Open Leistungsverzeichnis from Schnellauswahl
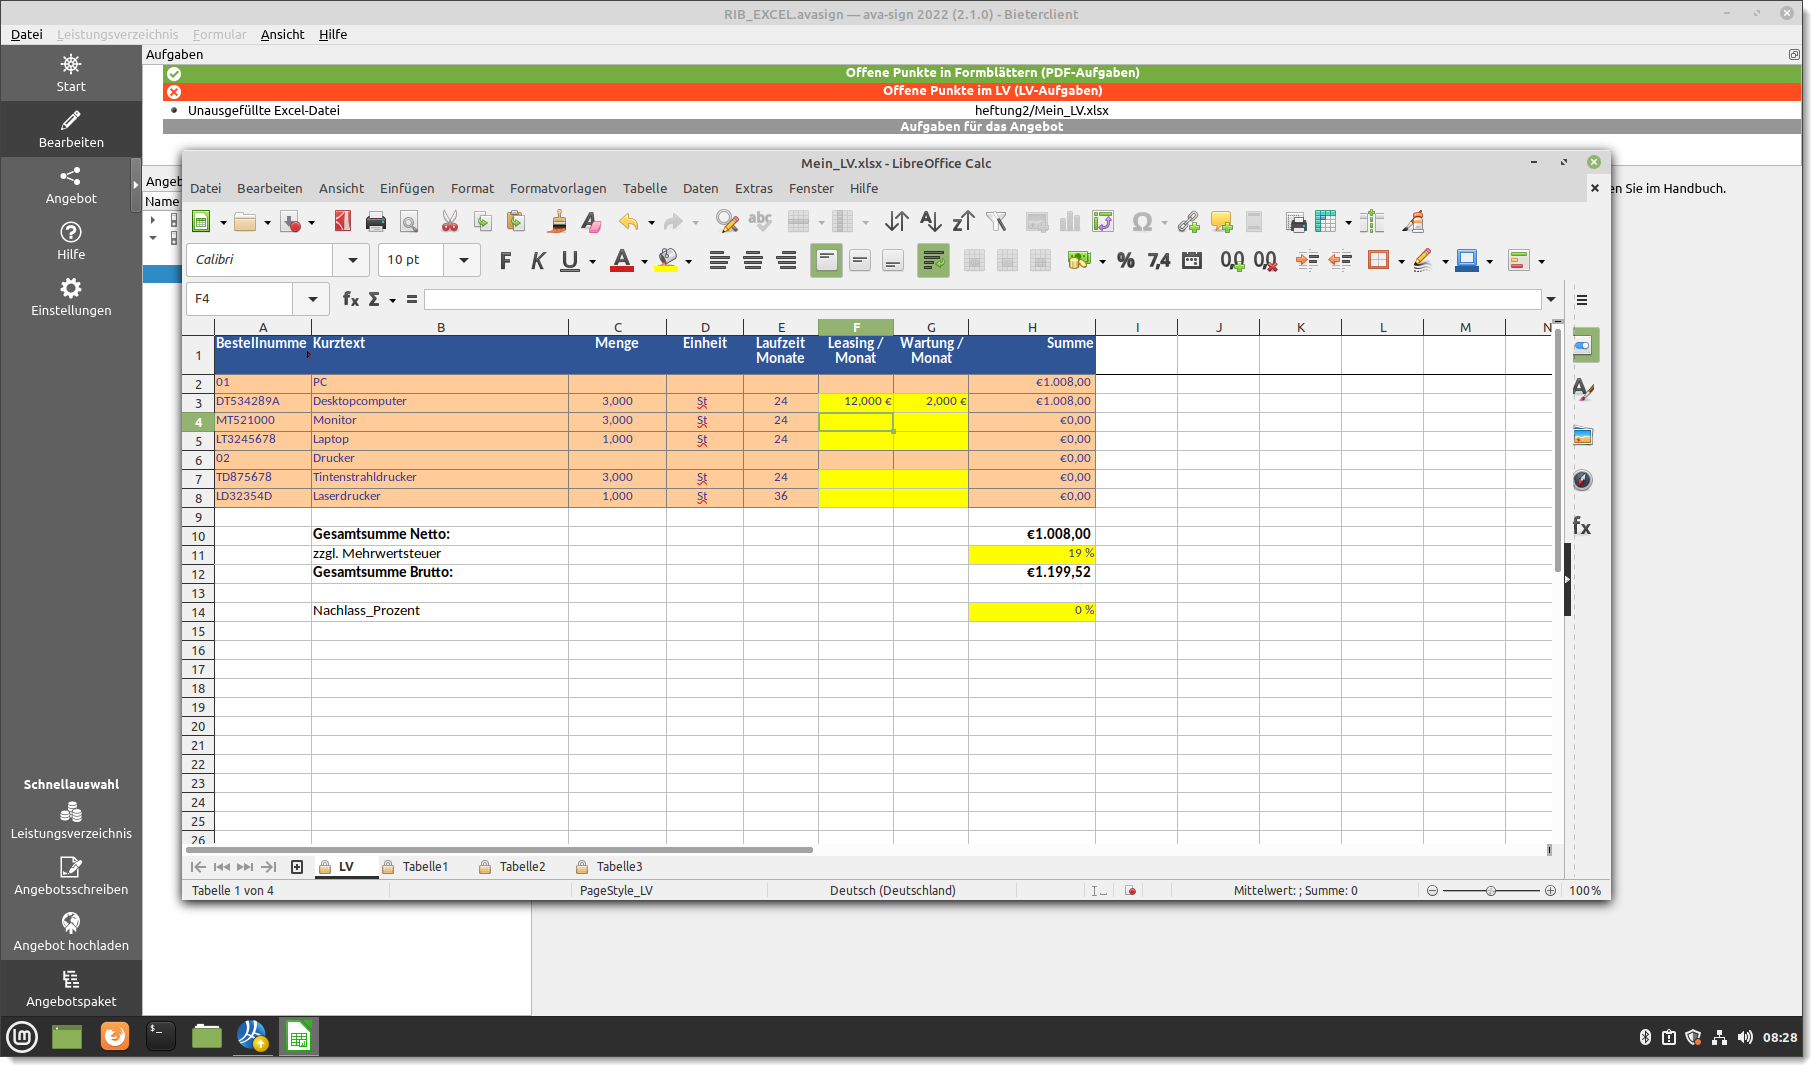 71,822
